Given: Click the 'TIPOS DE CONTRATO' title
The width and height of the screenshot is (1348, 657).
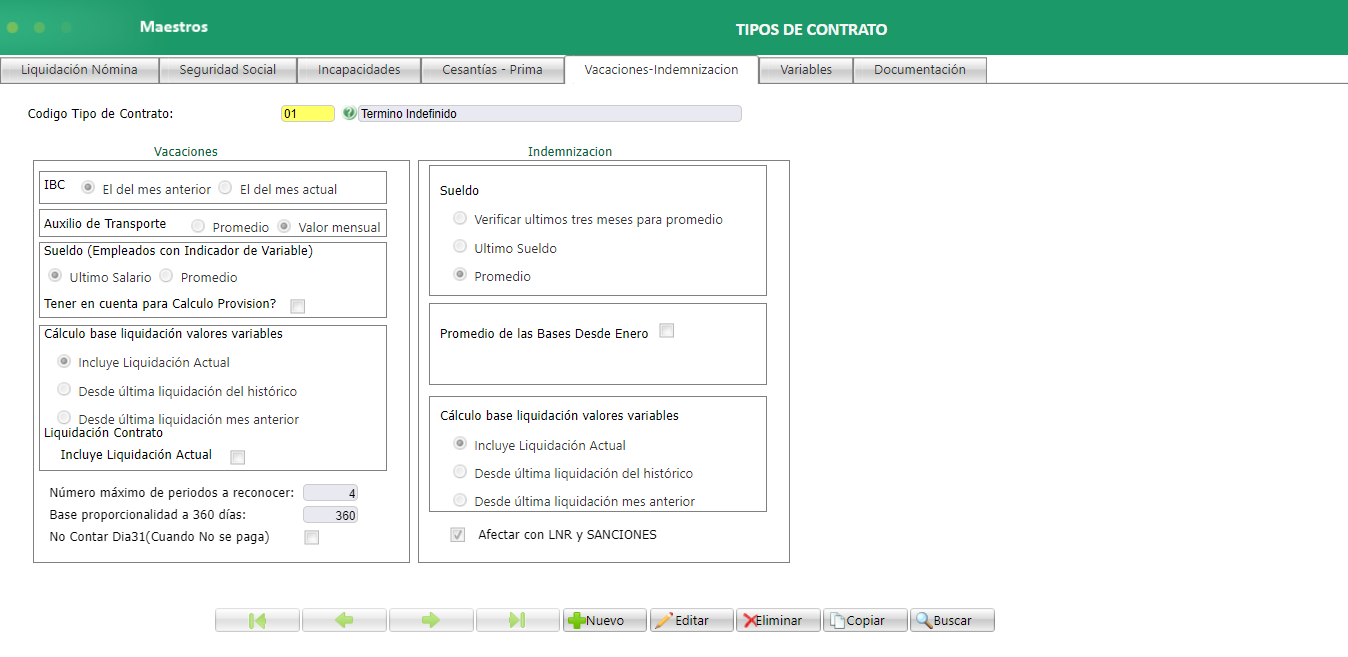Looking at the screenshot, I should (x=811, y=30).
